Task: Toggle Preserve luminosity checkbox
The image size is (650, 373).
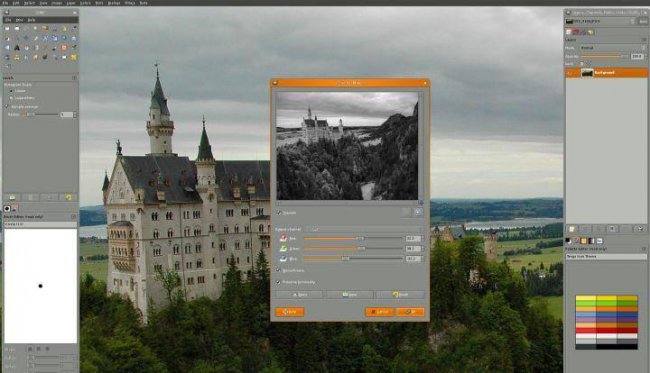Action: (278, 282)
